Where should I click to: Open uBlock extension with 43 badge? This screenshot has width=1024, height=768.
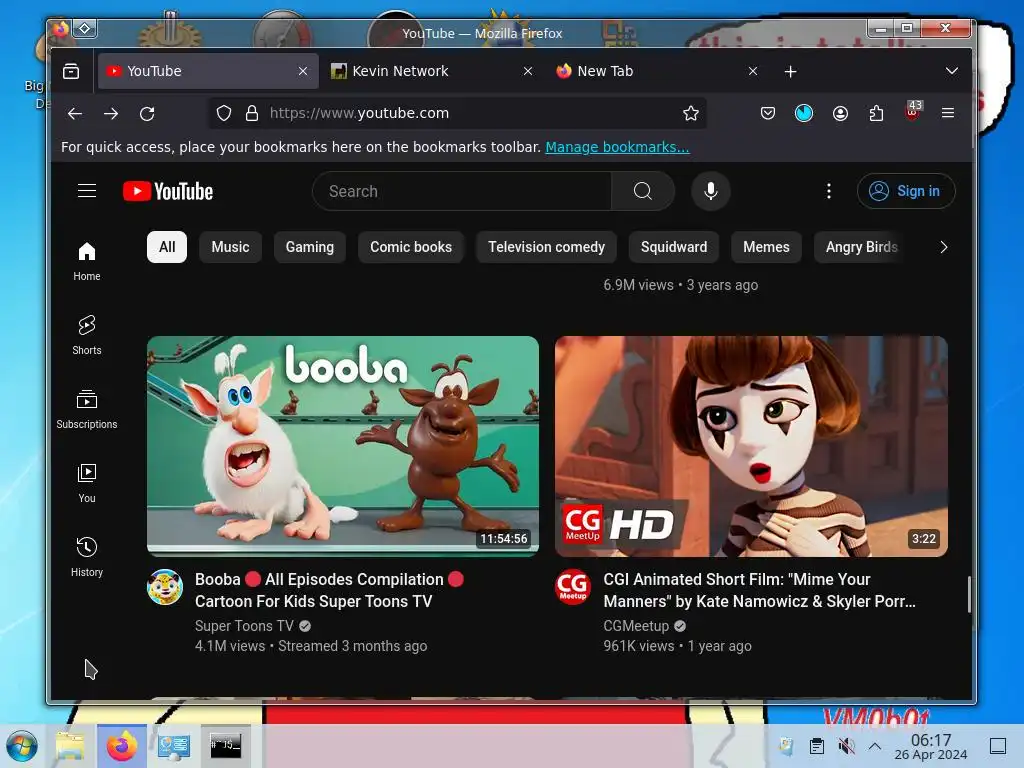click(x=913, y=112)
